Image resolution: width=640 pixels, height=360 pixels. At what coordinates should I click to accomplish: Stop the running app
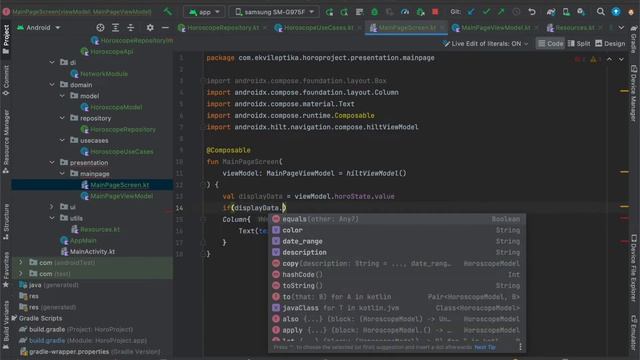[x=435, y=12]
